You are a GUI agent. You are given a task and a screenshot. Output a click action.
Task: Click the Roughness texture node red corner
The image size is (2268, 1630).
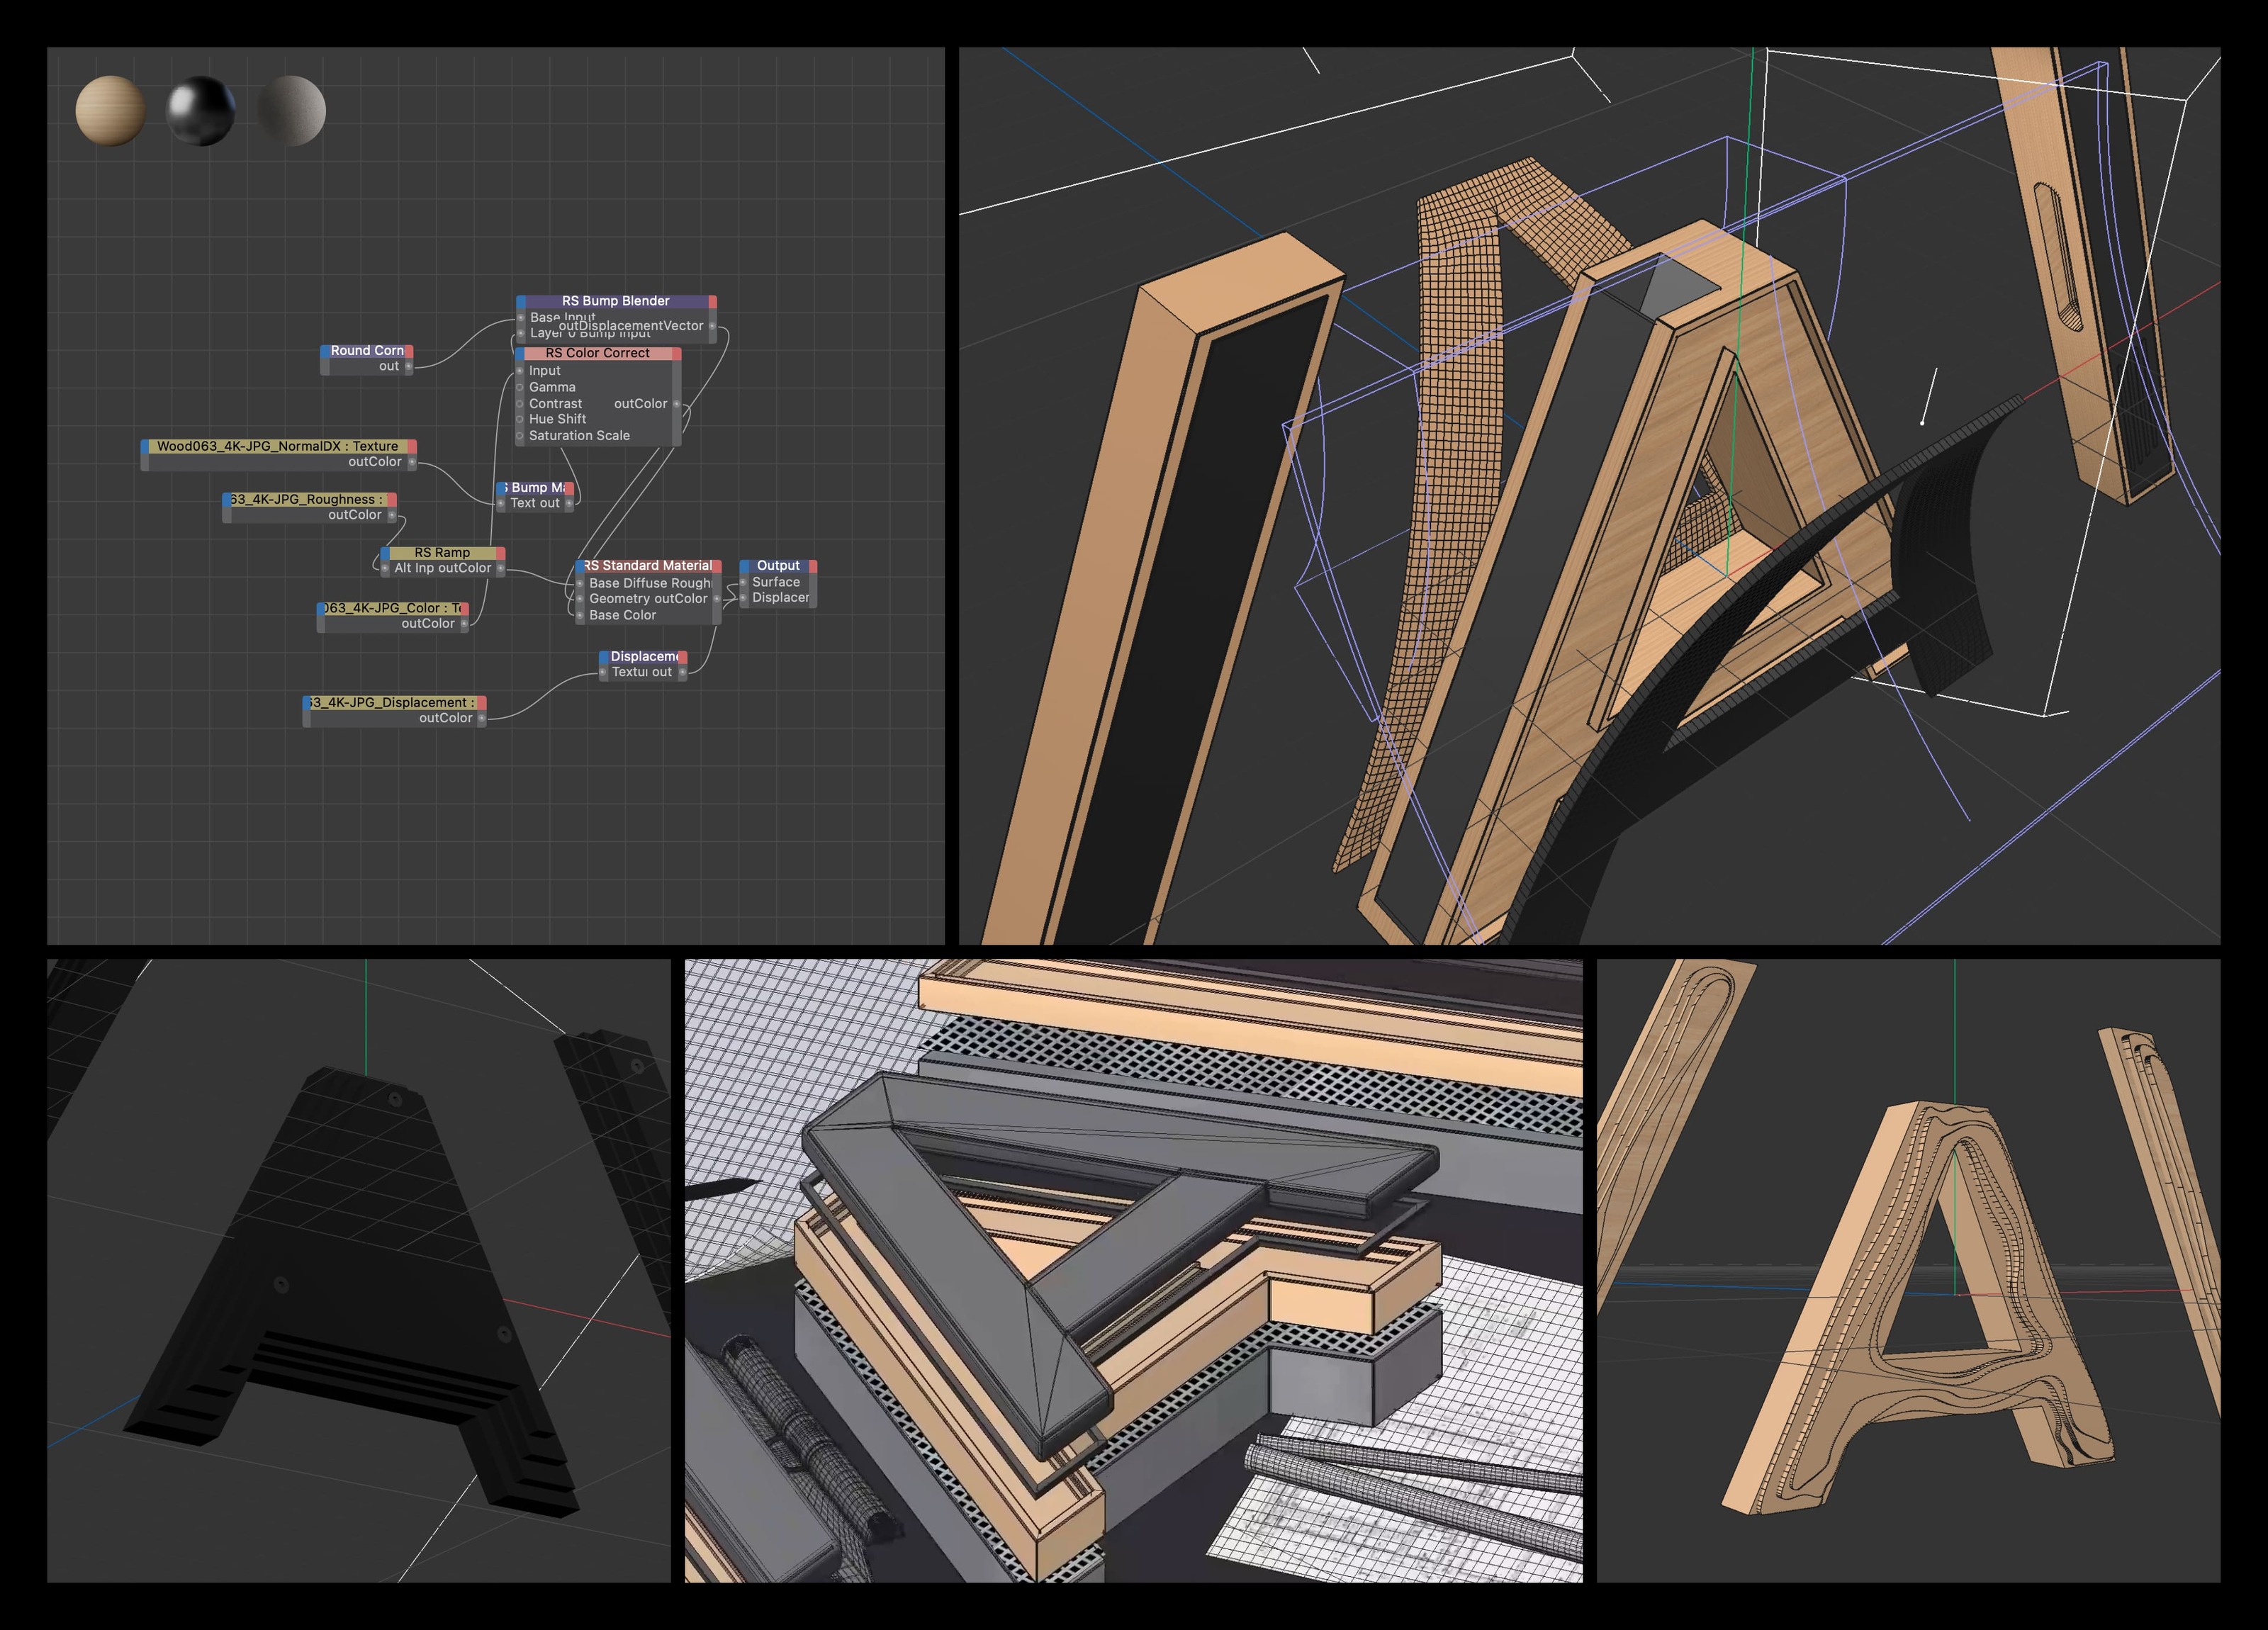click(392, 500)
